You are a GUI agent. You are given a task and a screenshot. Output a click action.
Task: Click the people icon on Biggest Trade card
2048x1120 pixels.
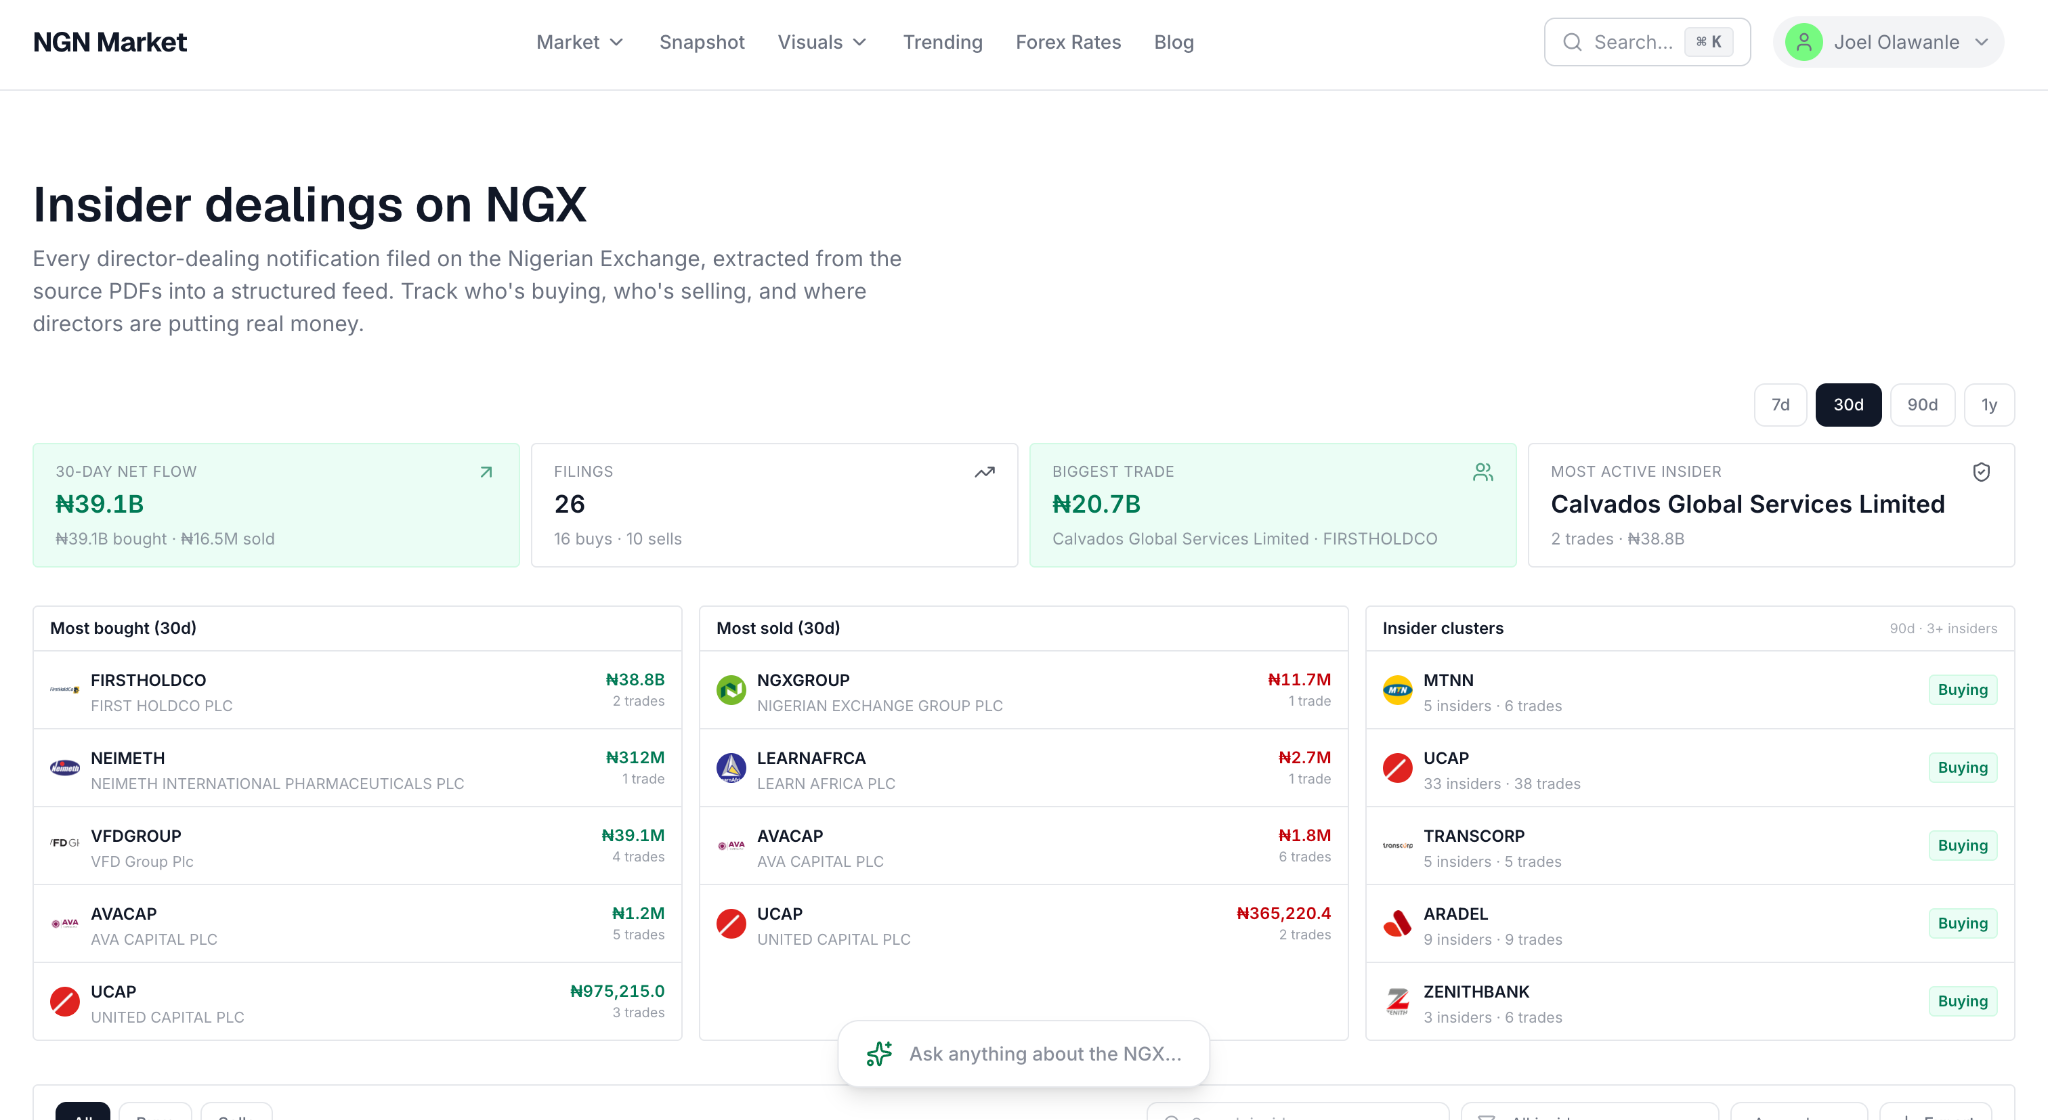point(1483,472)
